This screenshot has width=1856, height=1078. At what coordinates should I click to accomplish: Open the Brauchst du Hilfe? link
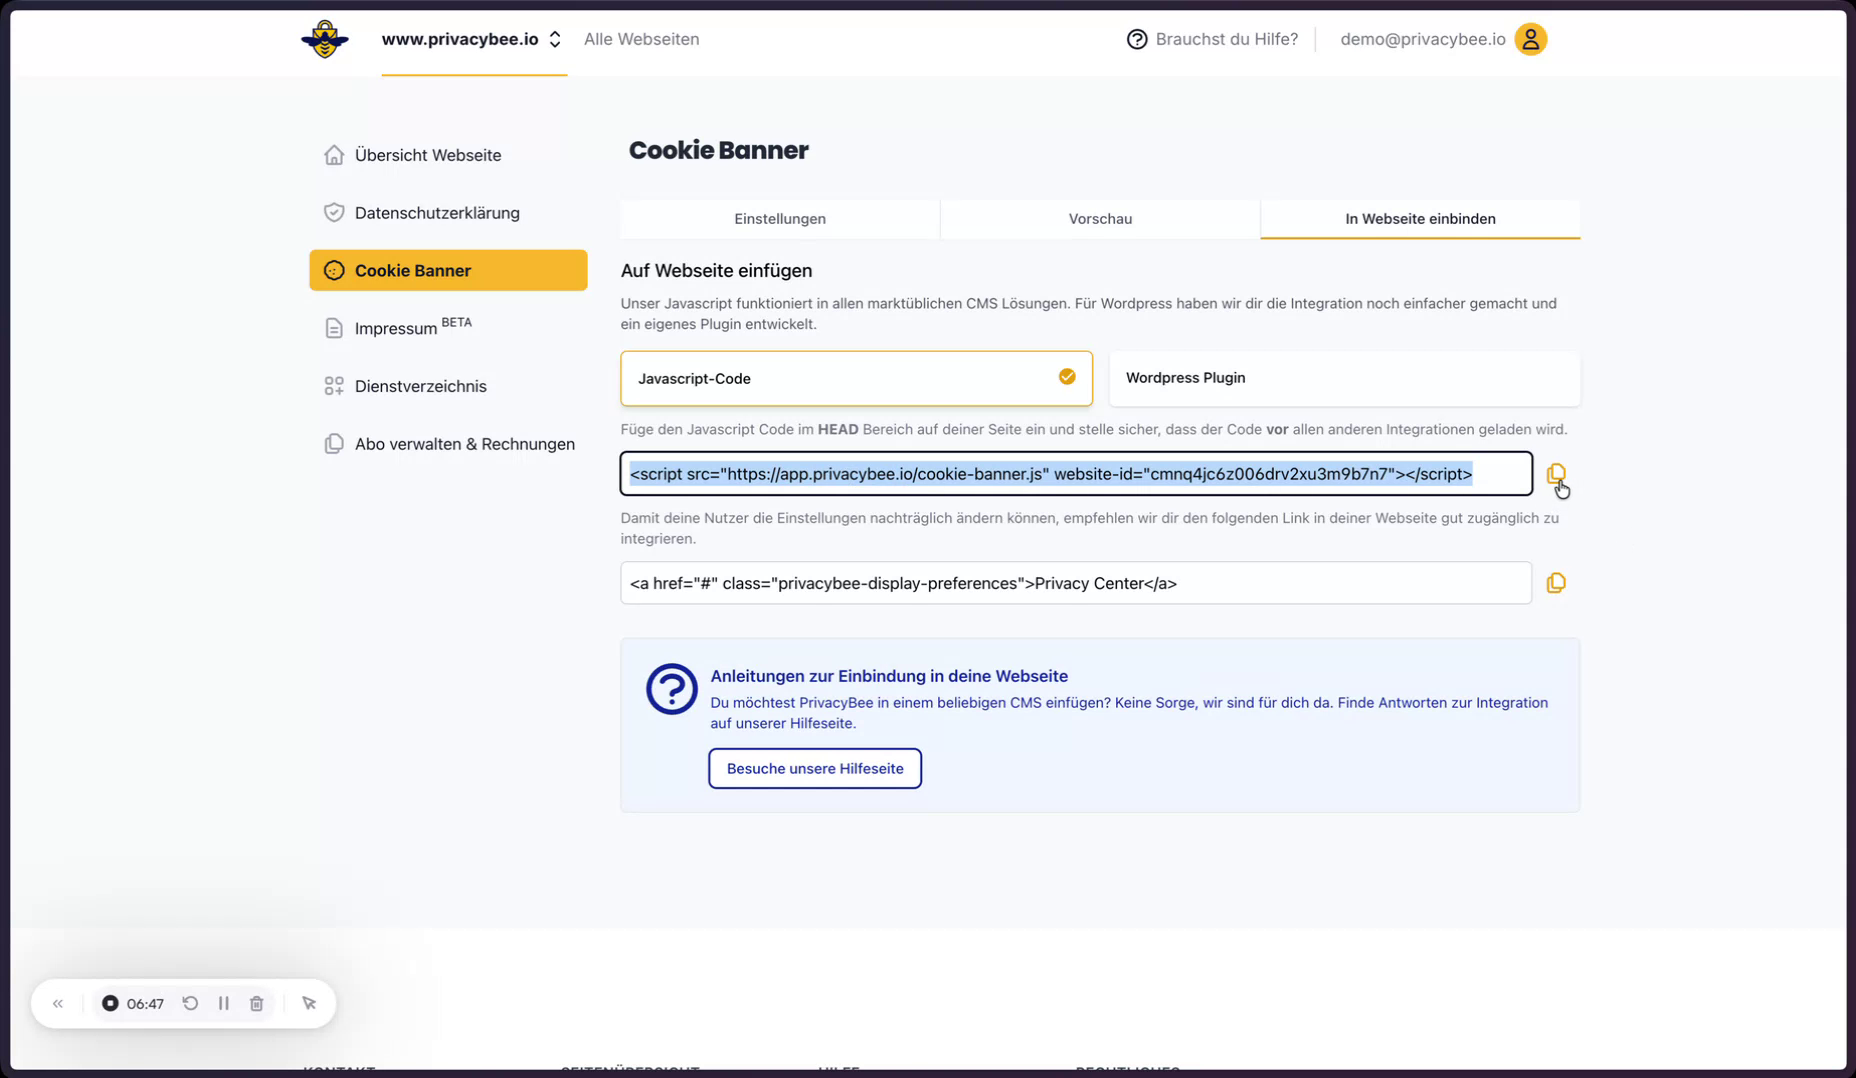tap(1226, 39)
